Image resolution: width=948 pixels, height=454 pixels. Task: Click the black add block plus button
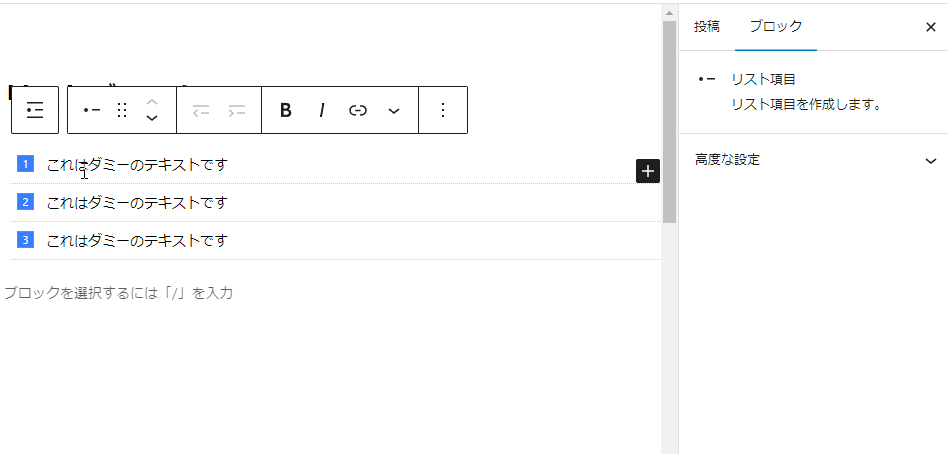[648, 171]
